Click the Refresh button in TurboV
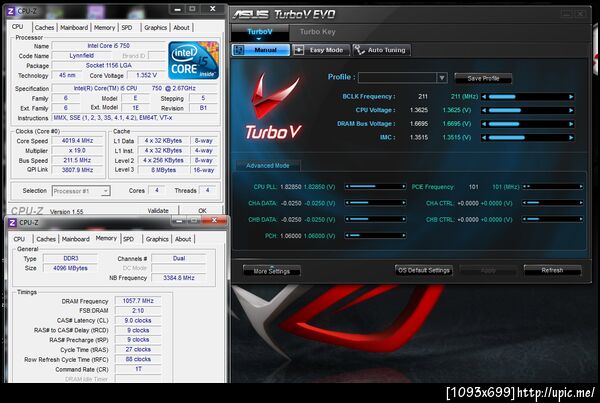Screen dimensions: 600x403 pos(552,270)
